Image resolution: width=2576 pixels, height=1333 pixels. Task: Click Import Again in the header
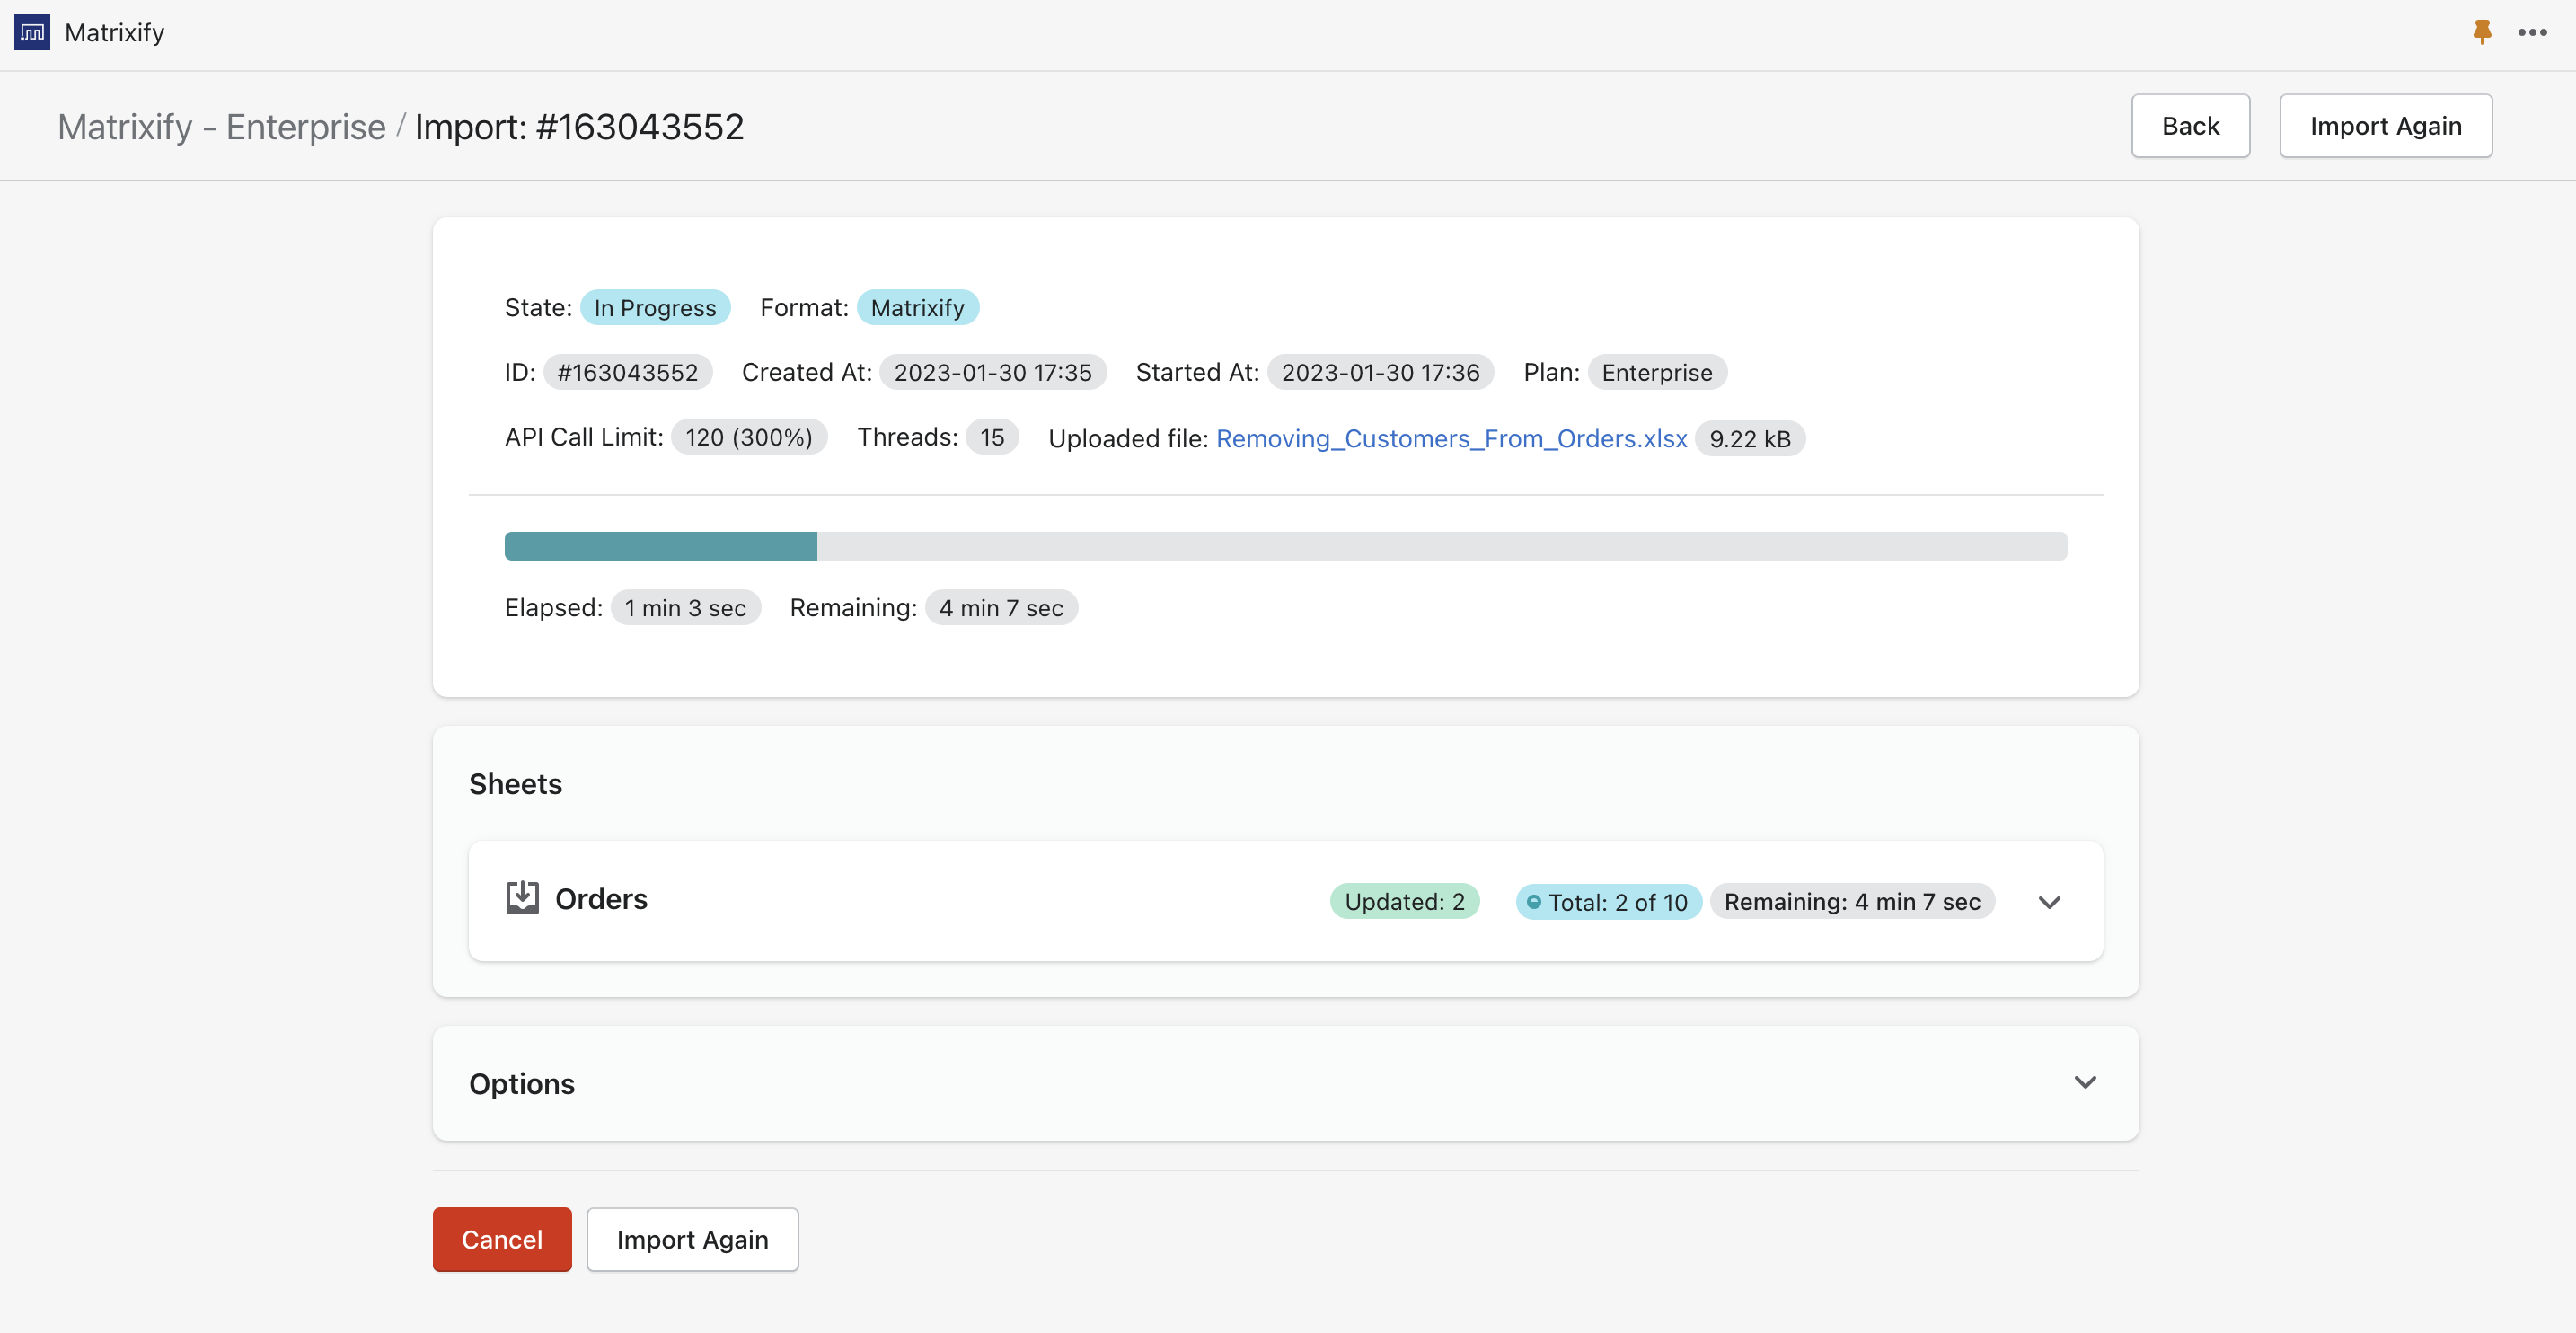[2385, 126]
